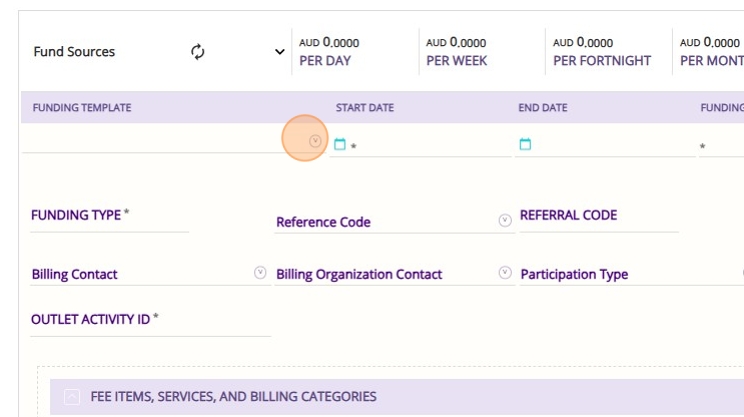Click the Participation Type field

[630, 274]
